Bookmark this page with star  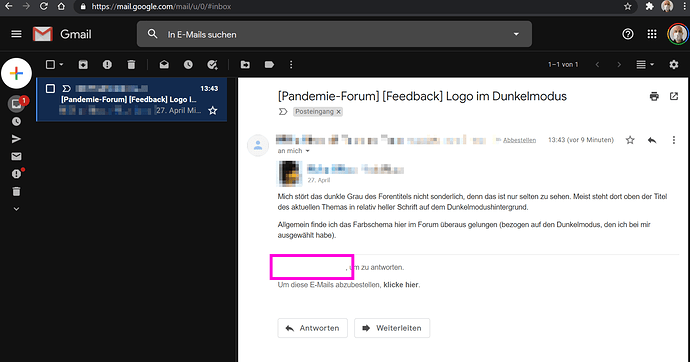628,6
